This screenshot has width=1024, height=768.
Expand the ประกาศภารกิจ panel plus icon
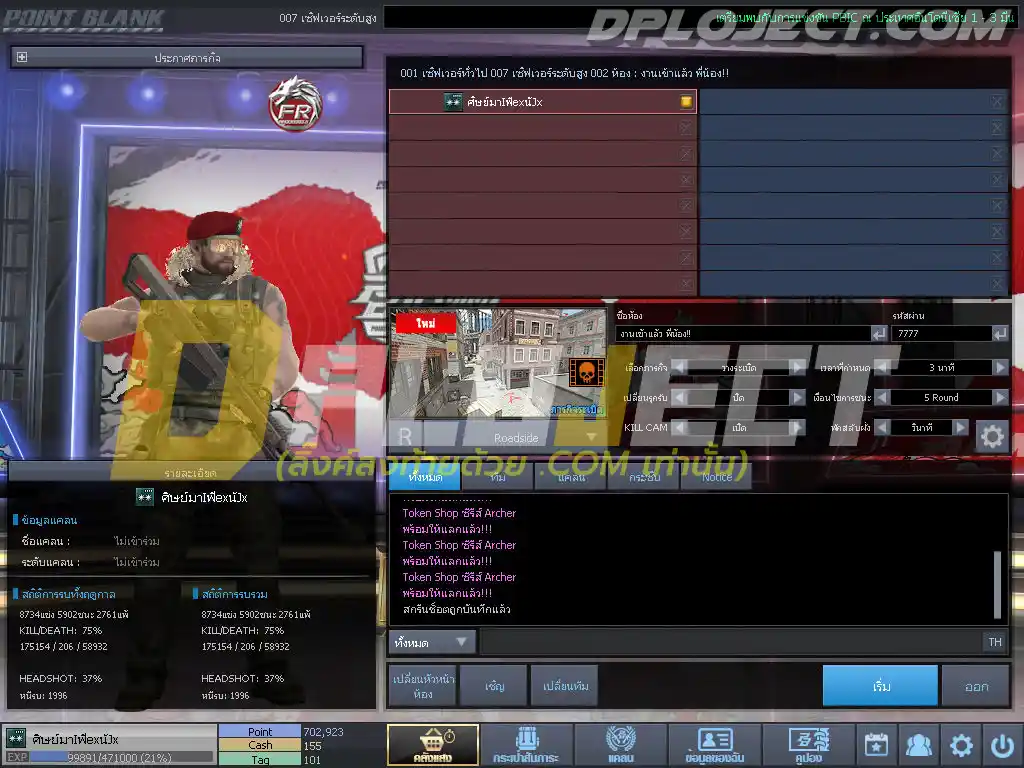22,57
